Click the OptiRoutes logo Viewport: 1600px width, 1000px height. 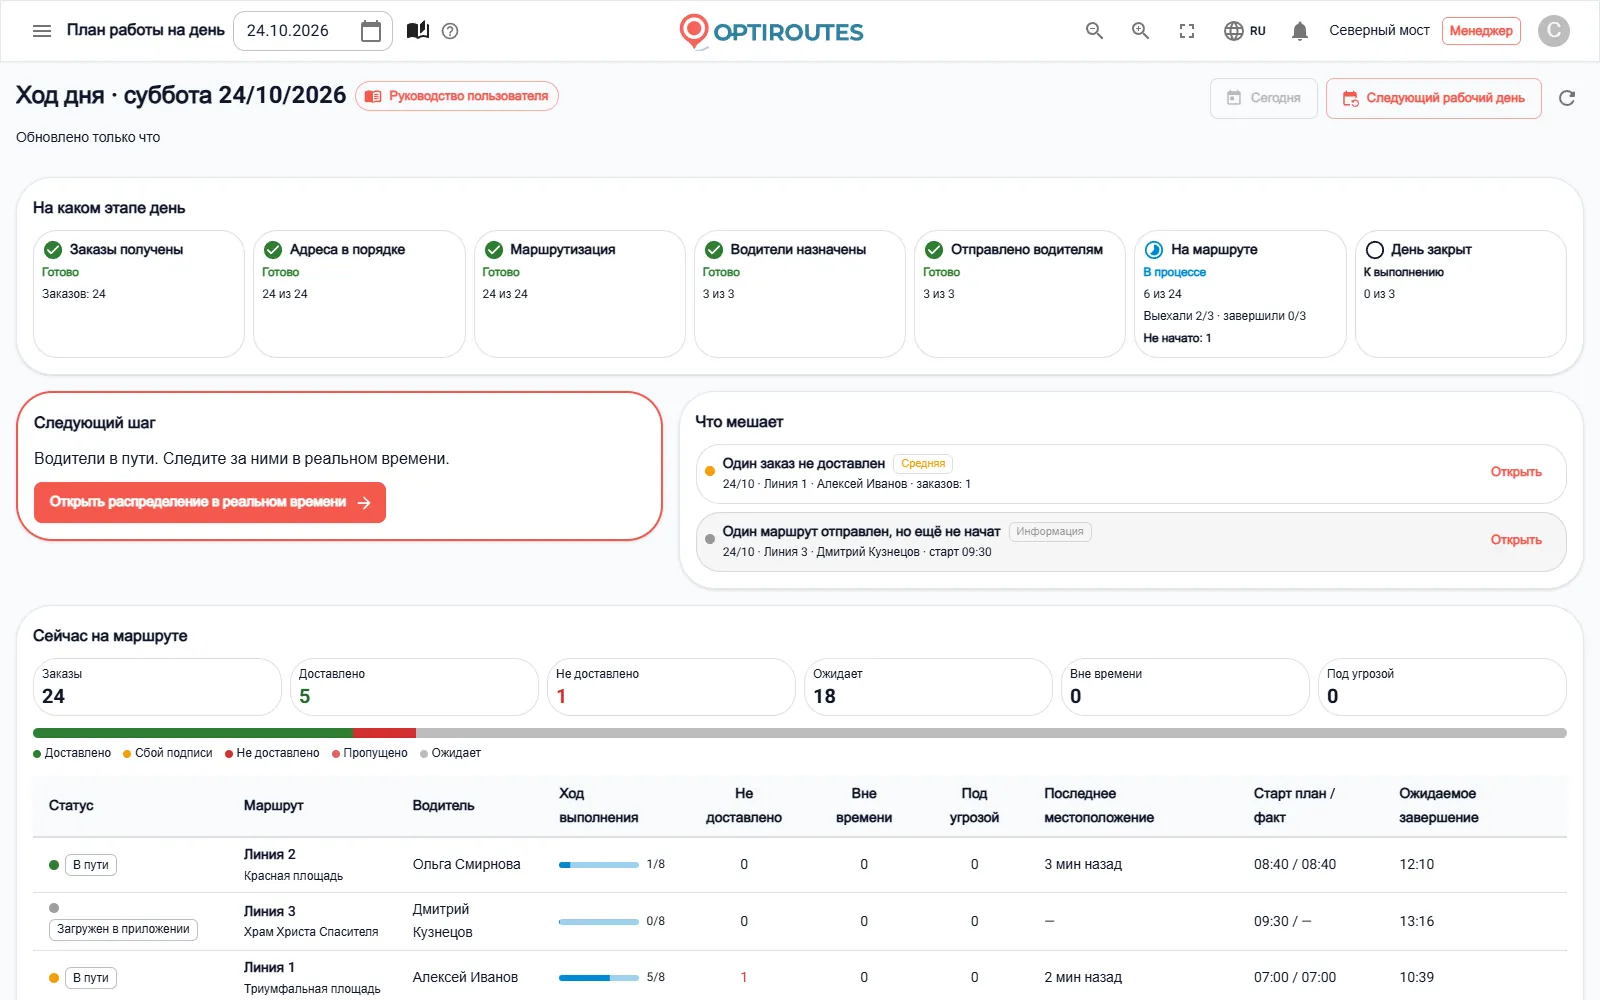(x=771, y=31)
